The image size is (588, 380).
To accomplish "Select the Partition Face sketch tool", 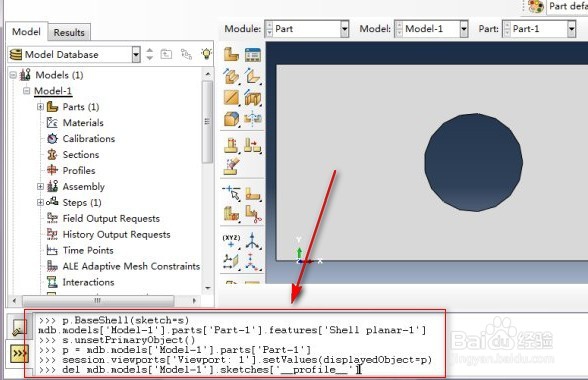I will (x=253, y=194).
